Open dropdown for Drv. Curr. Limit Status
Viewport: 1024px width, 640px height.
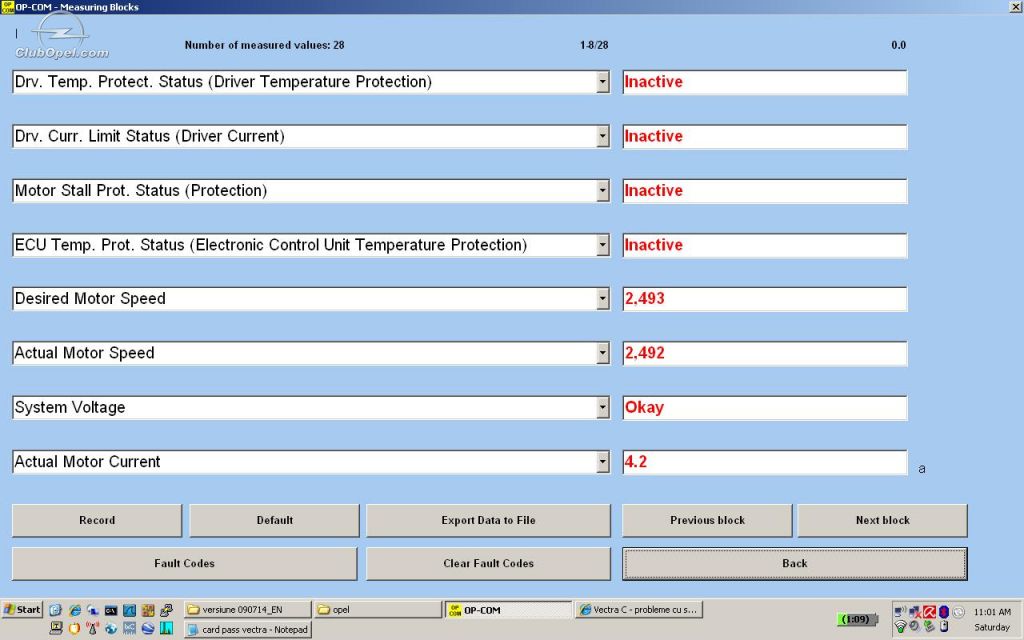tap(603, 136)
